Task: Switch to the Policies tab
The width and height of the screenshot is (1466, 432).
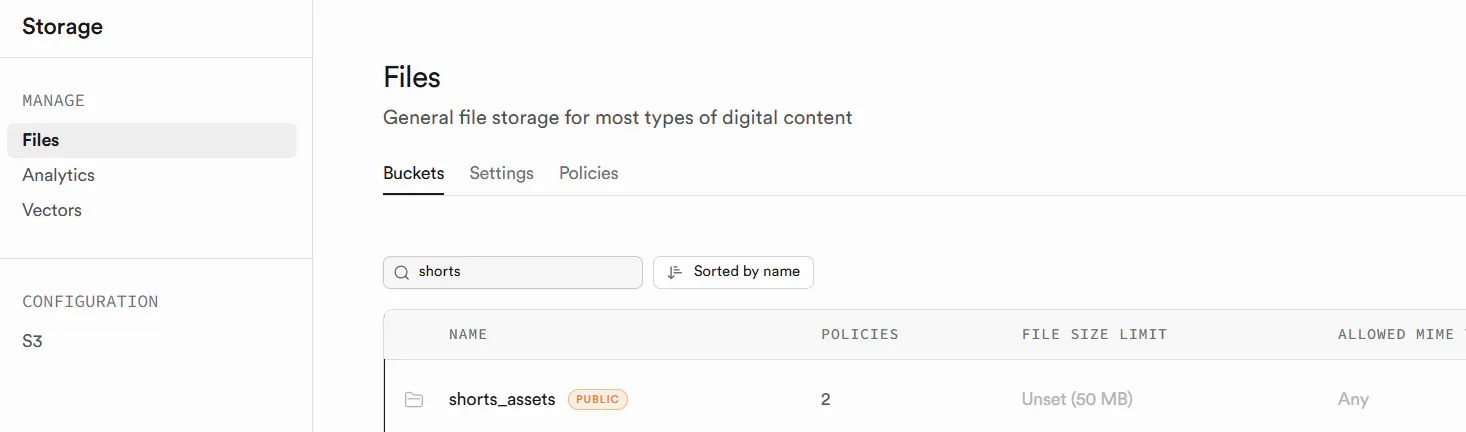Action: 588,173
